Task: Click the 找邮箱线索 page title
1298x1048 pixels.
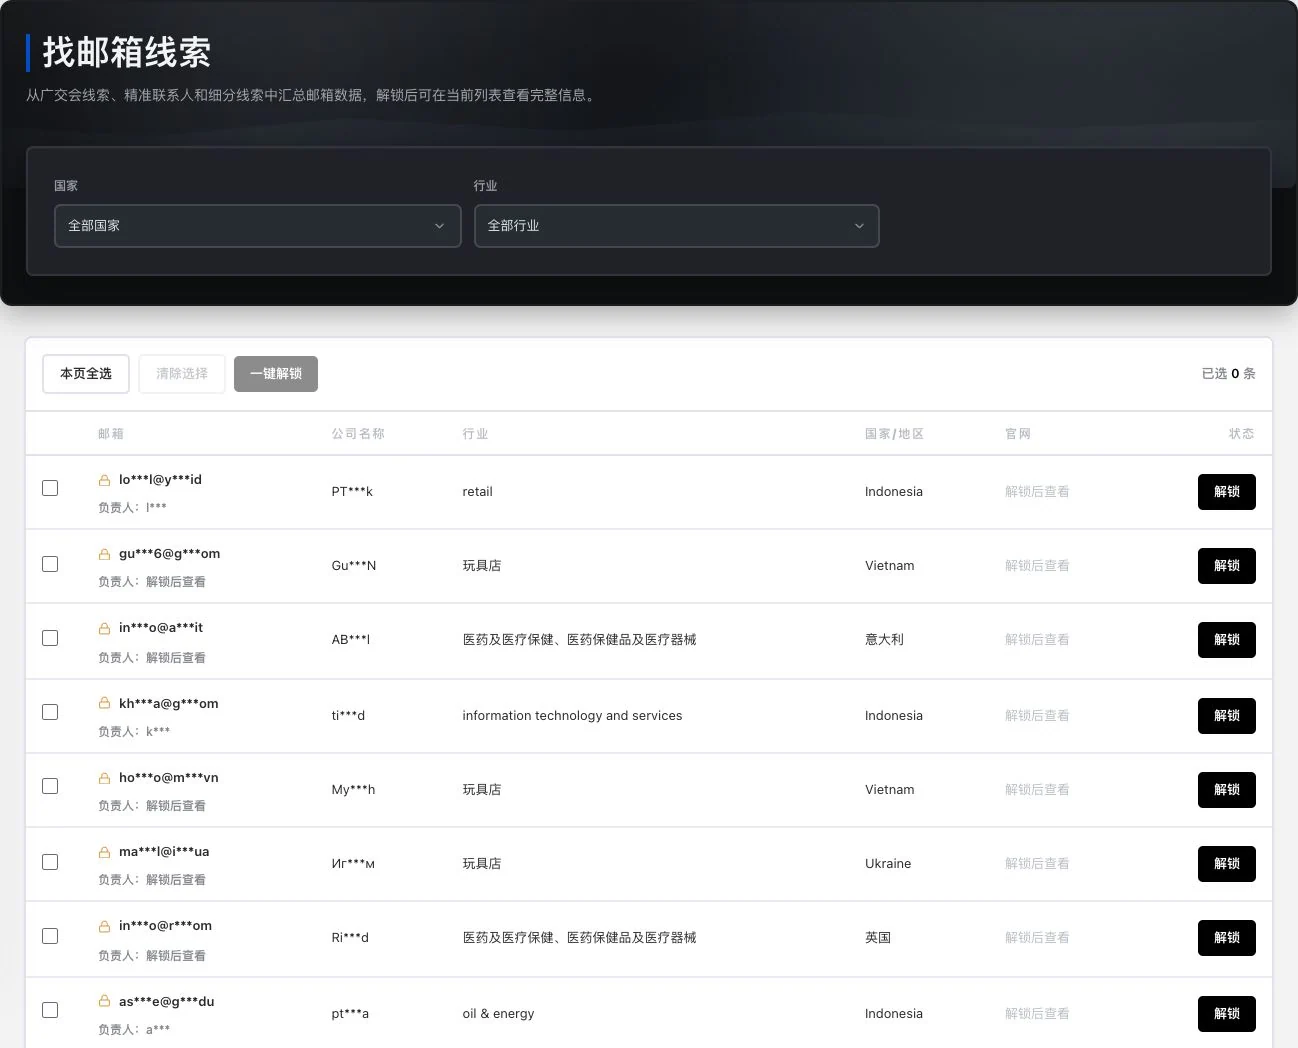Action: click(x=126, y=53)
